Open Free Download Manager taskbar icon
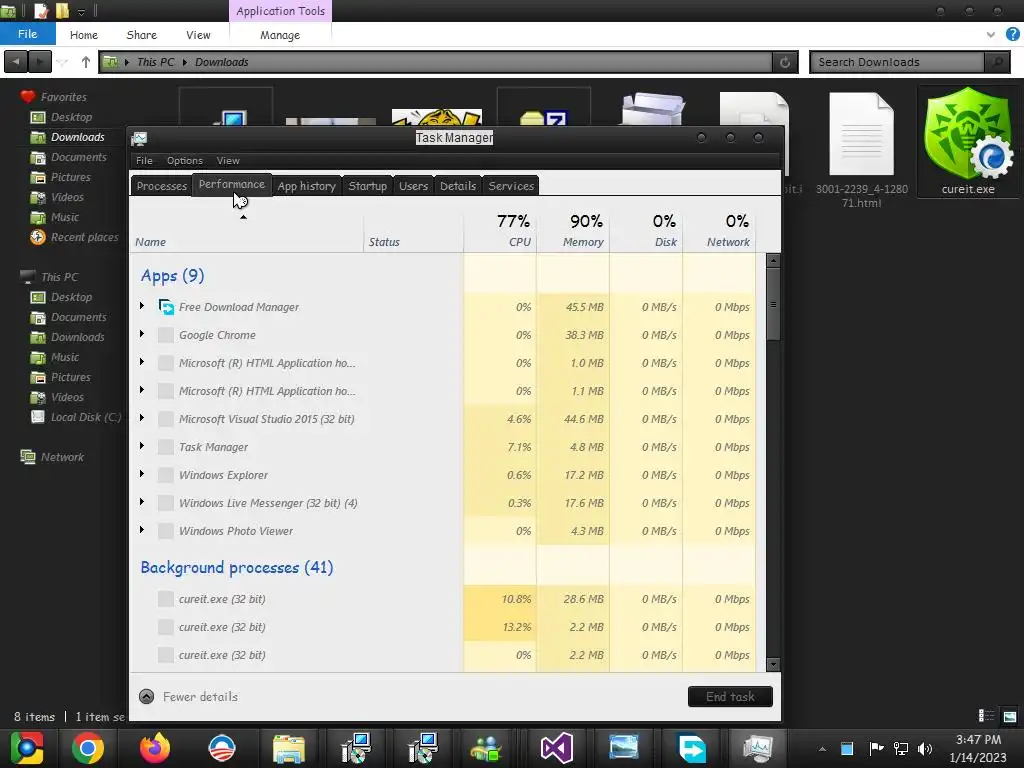Viewport: 1024px width, 768px height. pyautogui.click(x=691, y=748)
